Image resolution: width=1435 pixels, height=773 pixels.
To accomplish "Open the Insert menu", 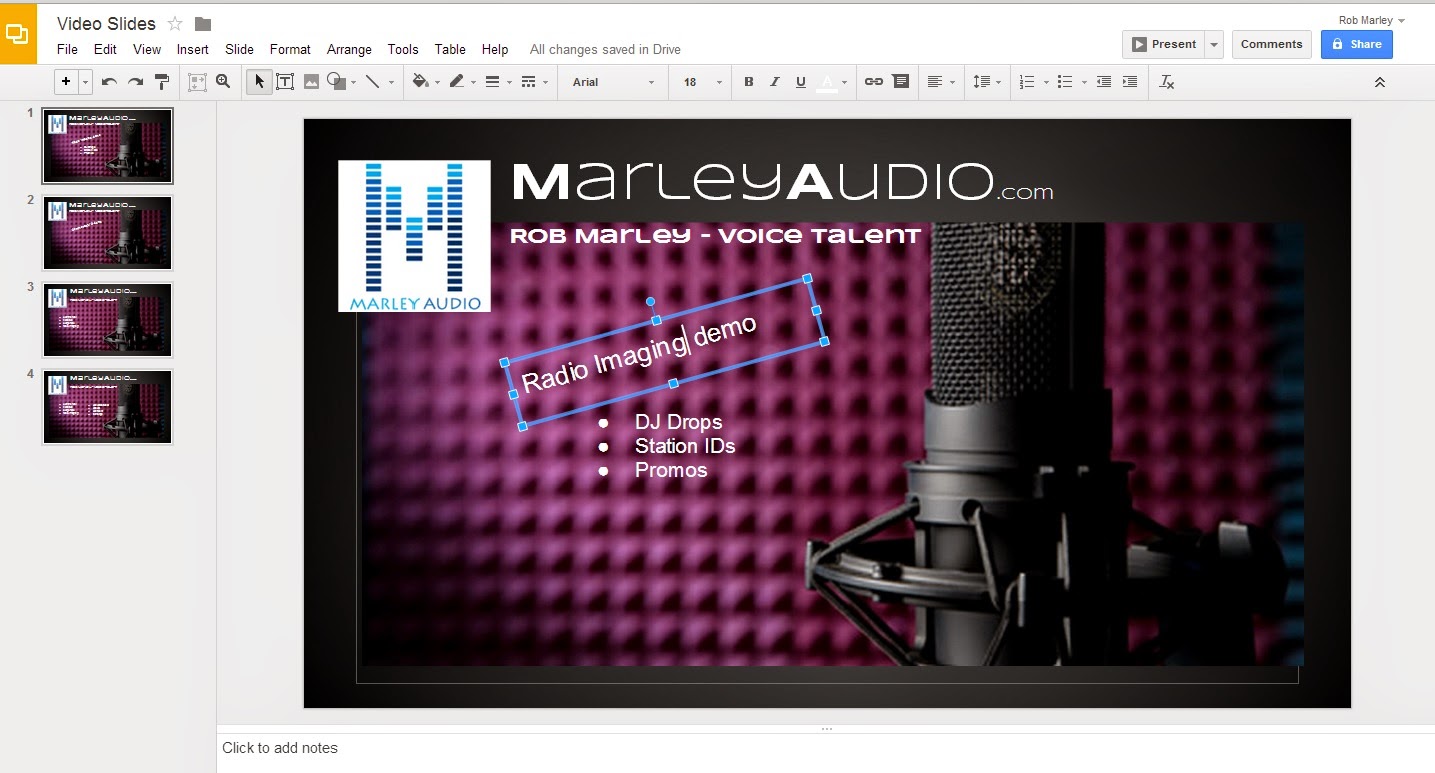I will point(193,49).
